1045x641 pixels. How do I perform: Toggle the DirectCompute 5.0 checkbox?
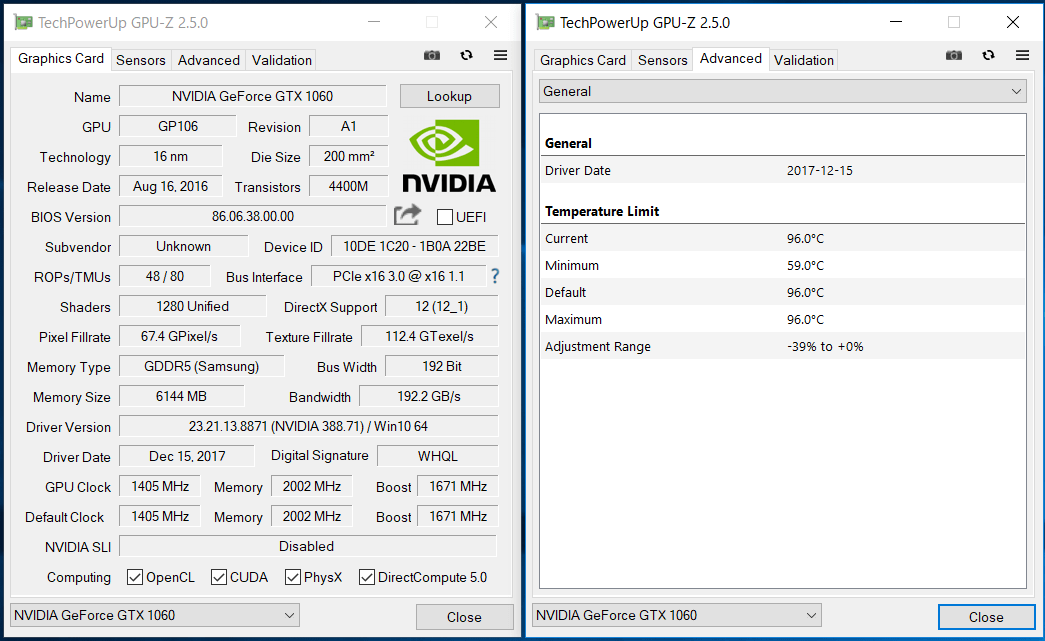click(367, 577)
